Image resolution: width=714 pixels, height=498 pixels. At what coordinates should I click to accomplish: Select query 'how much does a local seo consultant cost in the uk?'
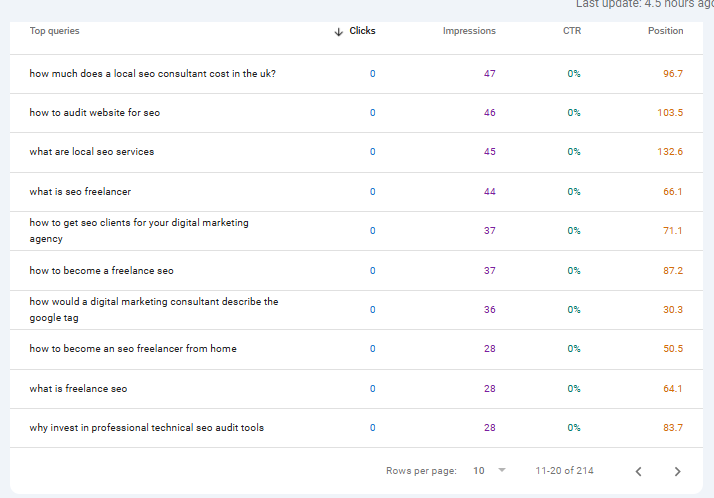[x=153, y=74]
